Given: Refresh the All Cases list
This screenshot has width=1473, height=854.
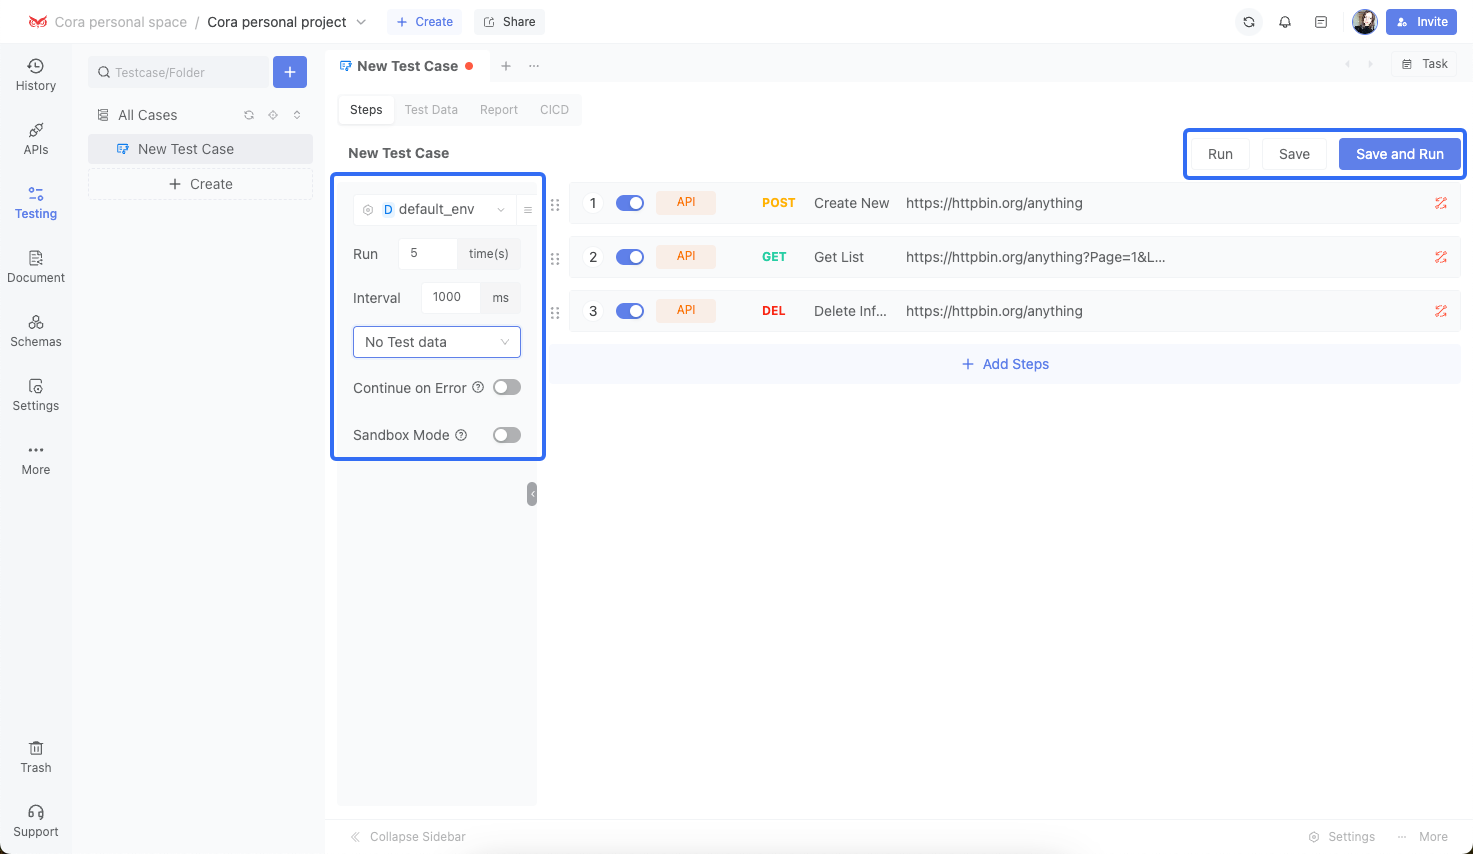Looking at the screenshot, I should [249, 115].
